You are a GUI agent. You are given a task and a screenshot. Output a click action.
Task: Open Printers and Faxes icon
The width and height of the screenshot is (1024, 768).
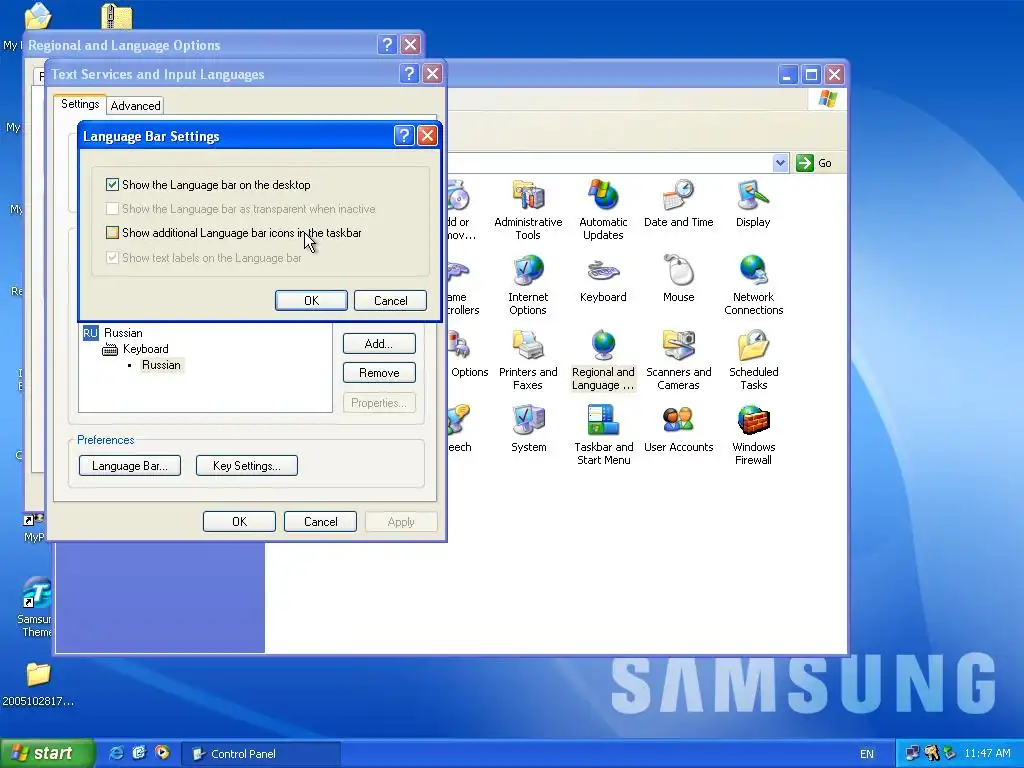(528, 360)
